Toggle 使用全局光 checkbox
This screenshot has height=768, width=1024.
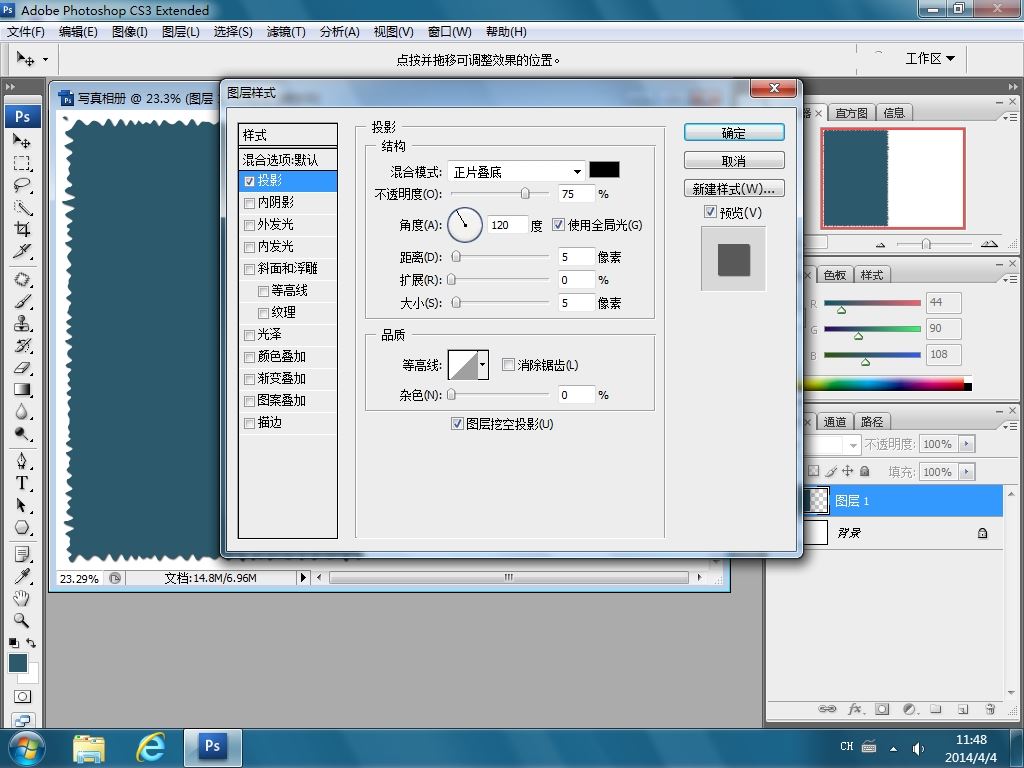point(558,225)
